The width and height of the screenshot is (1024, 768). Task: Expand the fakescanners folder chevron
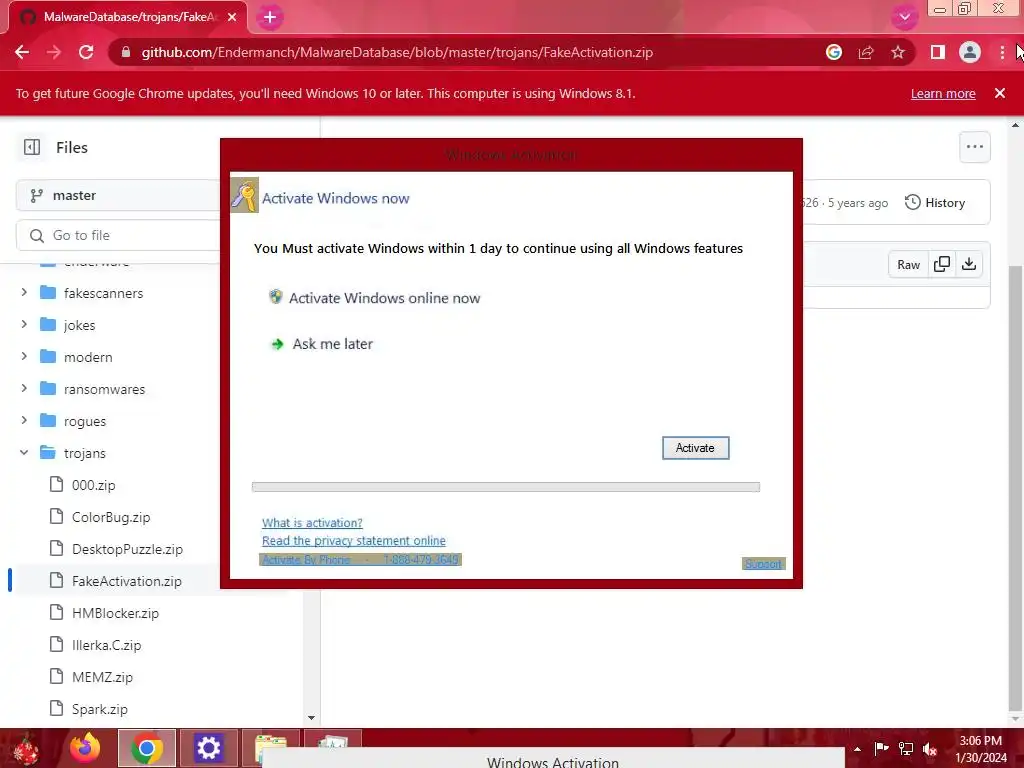pyautogui.click(x=24, y=293)
